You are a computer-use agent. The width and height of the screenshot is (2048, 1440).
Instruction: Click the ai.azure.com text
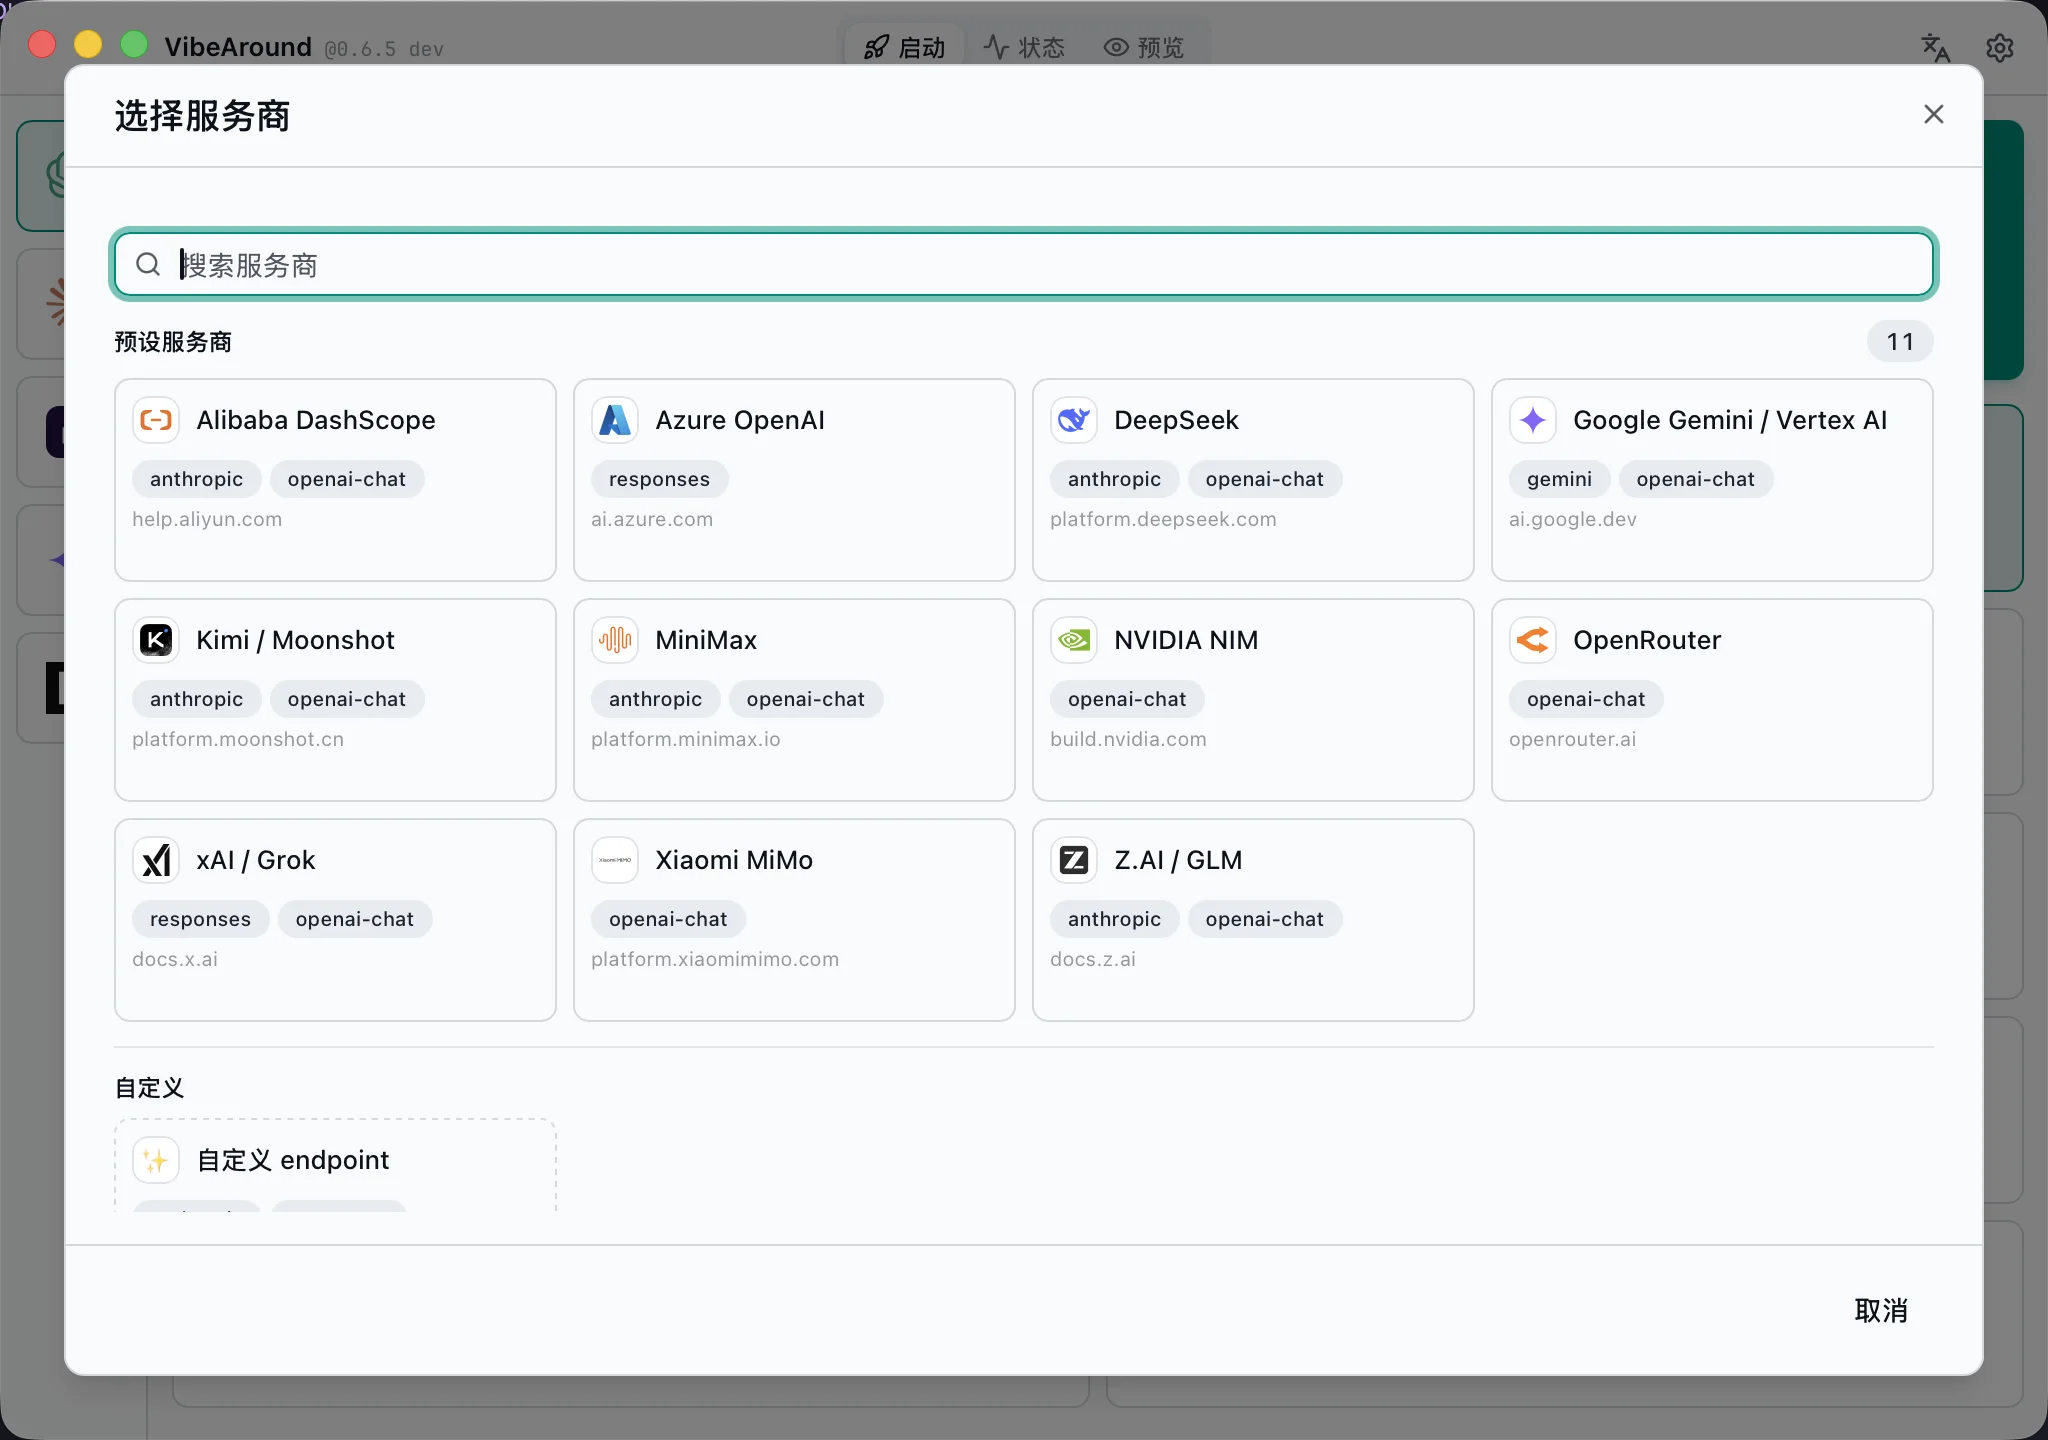(x=652, y=519)
